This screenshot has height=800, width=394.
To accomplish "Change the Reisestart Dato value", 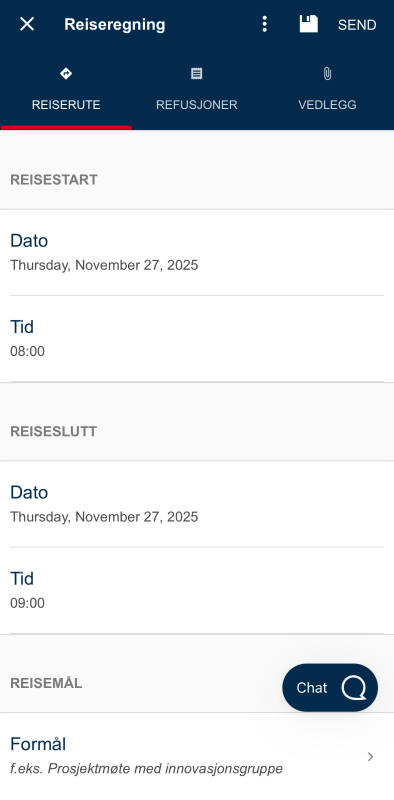I will click(x=197, y=253).
